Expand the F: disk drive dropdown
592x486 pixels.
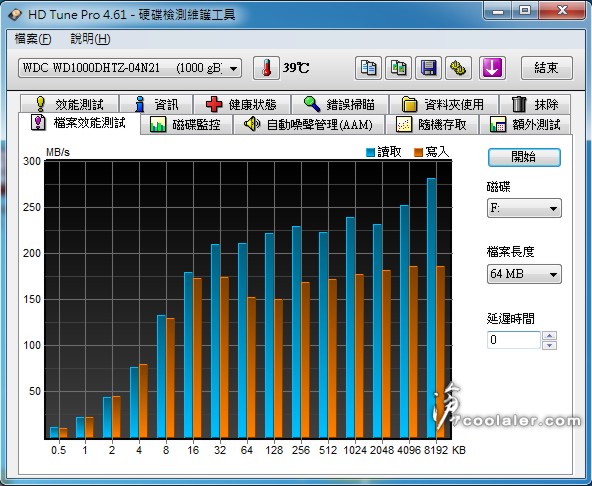tap(524, 208)
